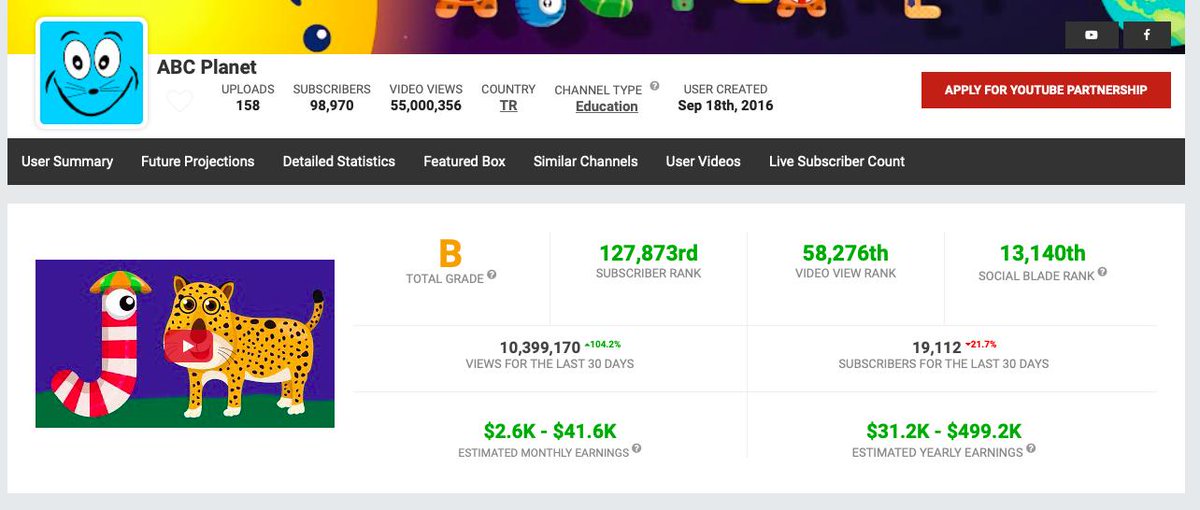1200x510 pixels.
Task: Click the $31.2K - $499.2K yearly earnings
Action: click(944, 431)
